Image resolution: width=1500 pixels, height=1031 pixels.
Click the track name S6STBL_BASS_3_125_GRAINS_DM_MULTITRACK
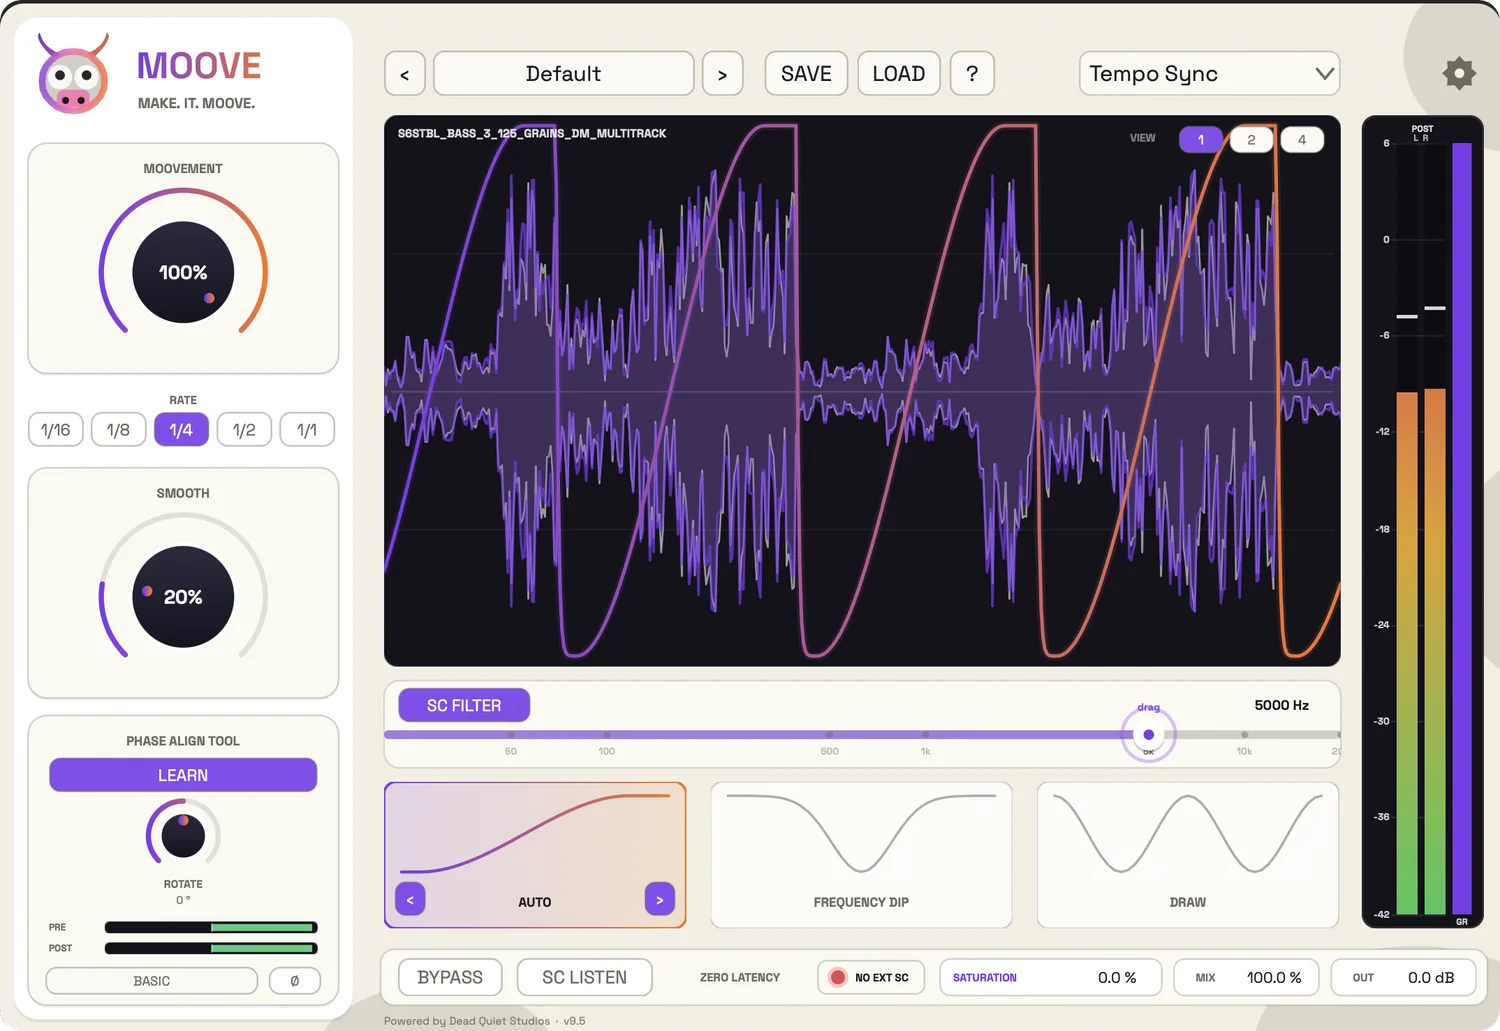(x=532, y=133)
